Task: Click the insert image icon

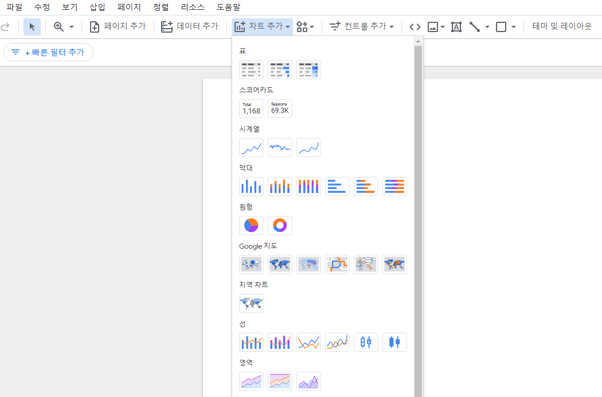Action: (433, 27)
